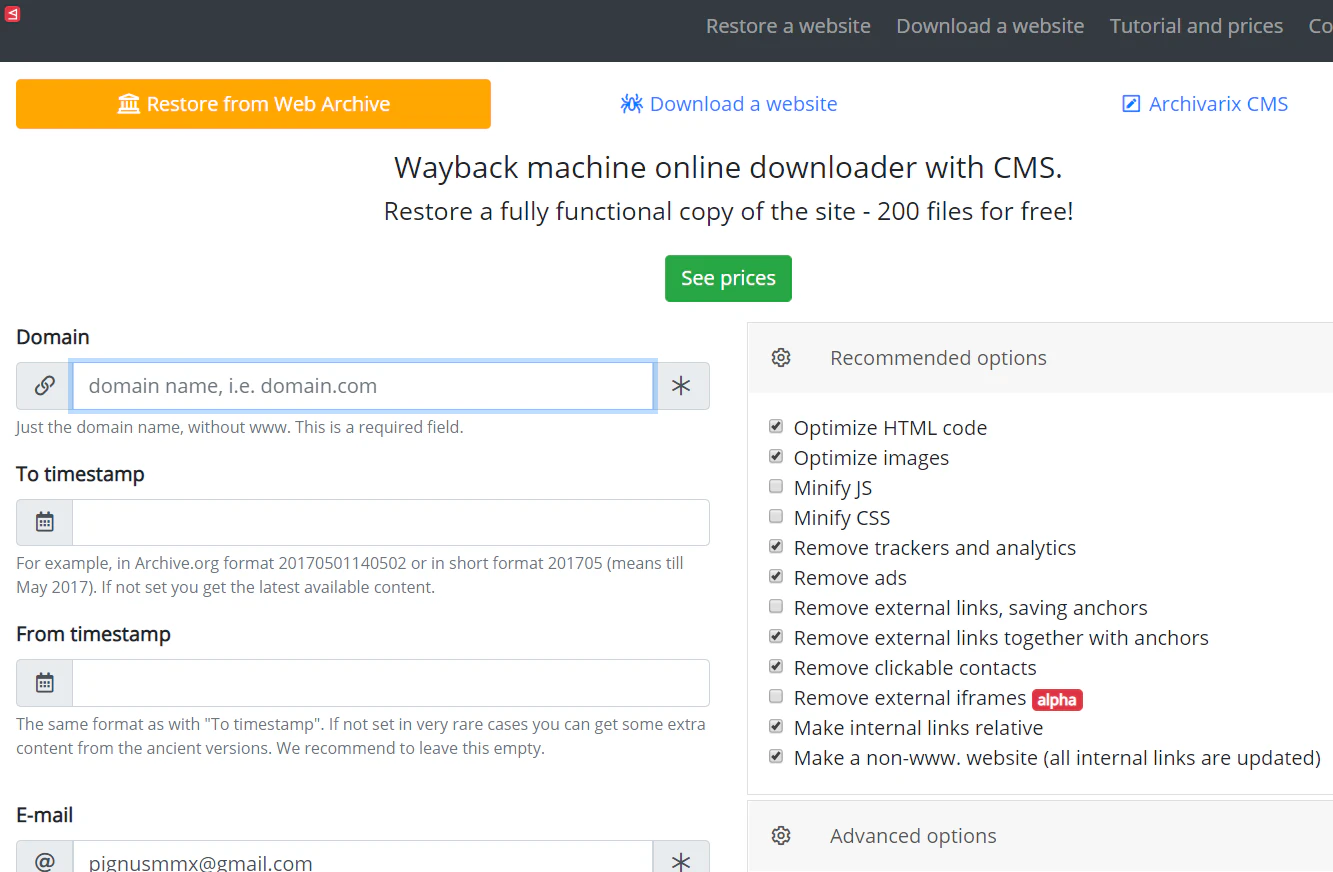This screenshot has height=872, width=1333.
Task: Focus the Domain name input field
Action: pyautogui.click(x=363, y=386)
